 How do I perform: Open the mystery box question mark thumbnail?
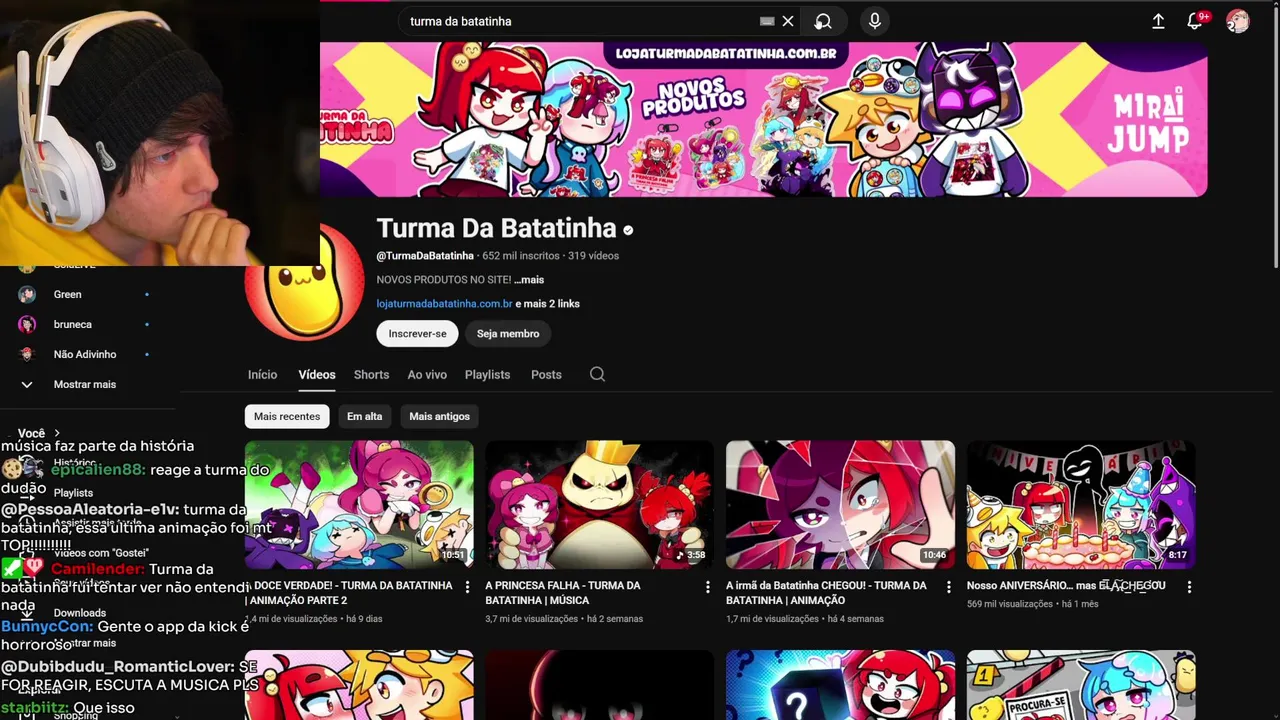[840, 685]
